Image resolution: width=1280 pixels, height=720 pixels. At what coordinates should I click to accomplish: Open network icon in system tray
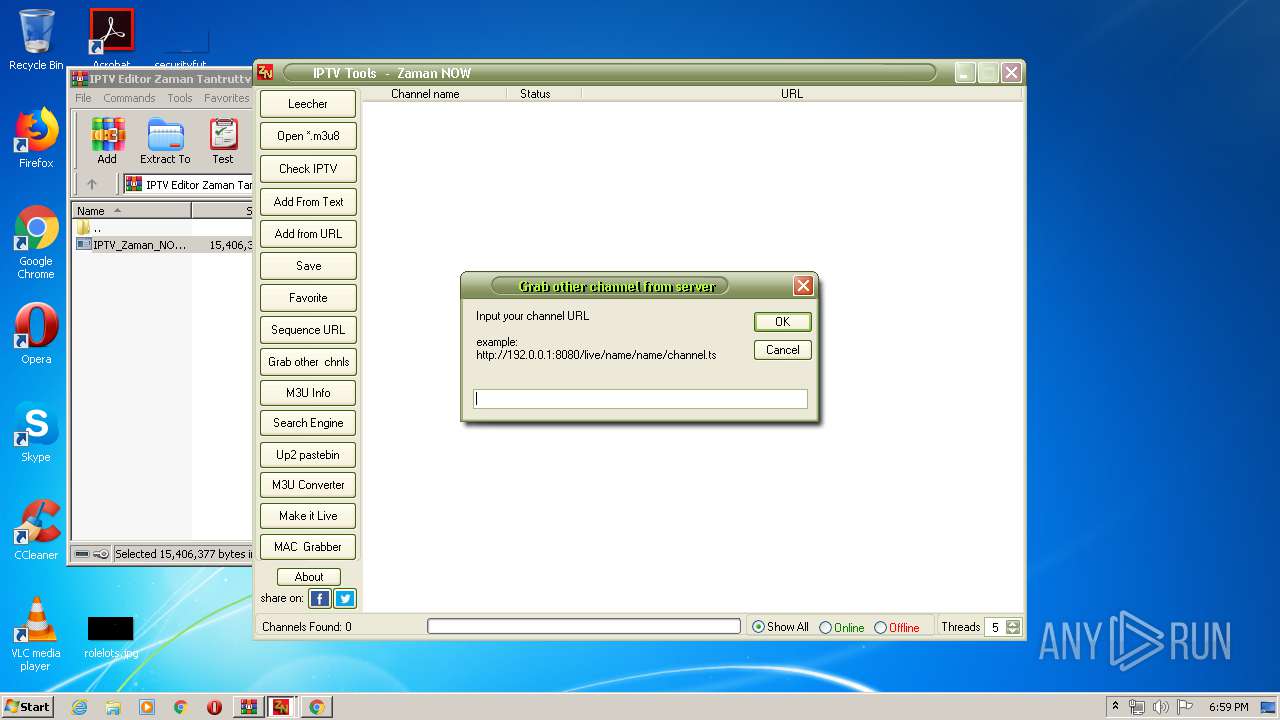[1137, 707]
